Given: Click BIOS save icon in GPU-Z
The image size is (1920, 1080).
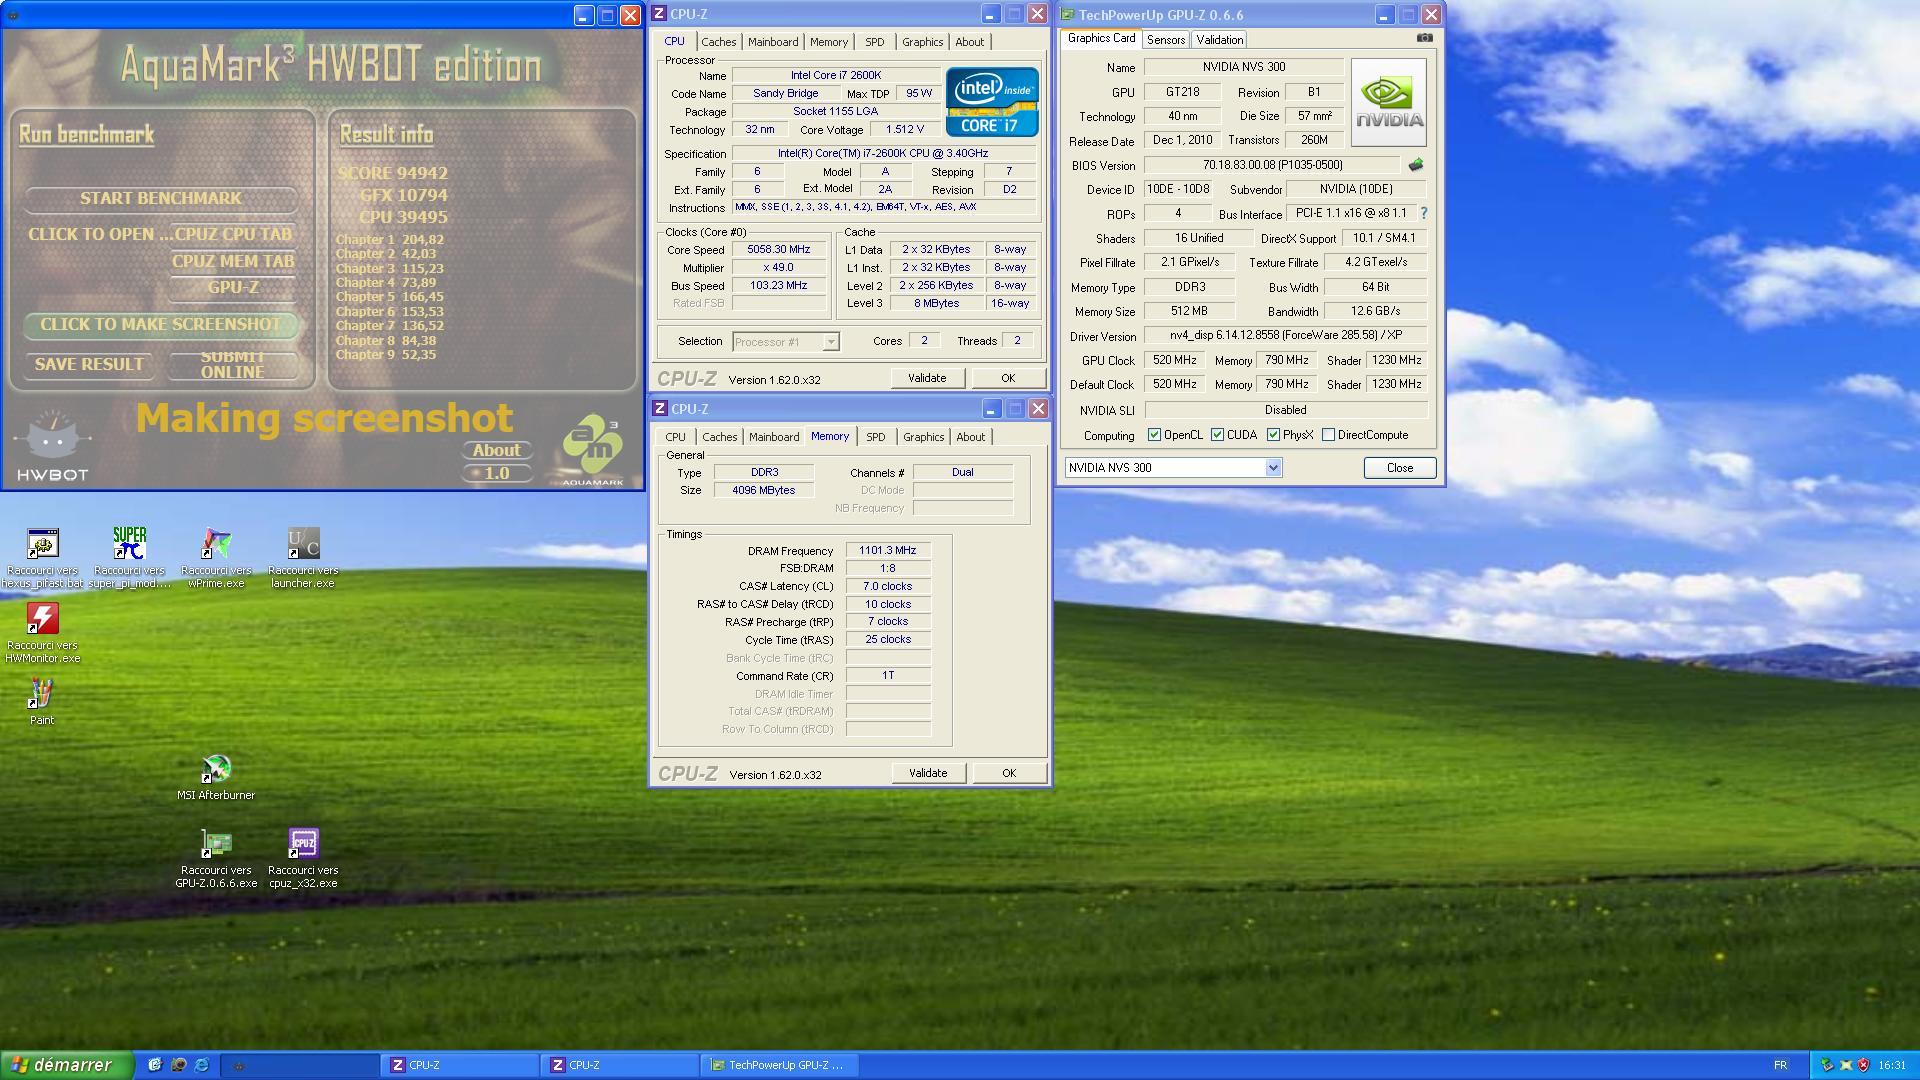Looking at the screenshot, I should [x=1415, y=165].
